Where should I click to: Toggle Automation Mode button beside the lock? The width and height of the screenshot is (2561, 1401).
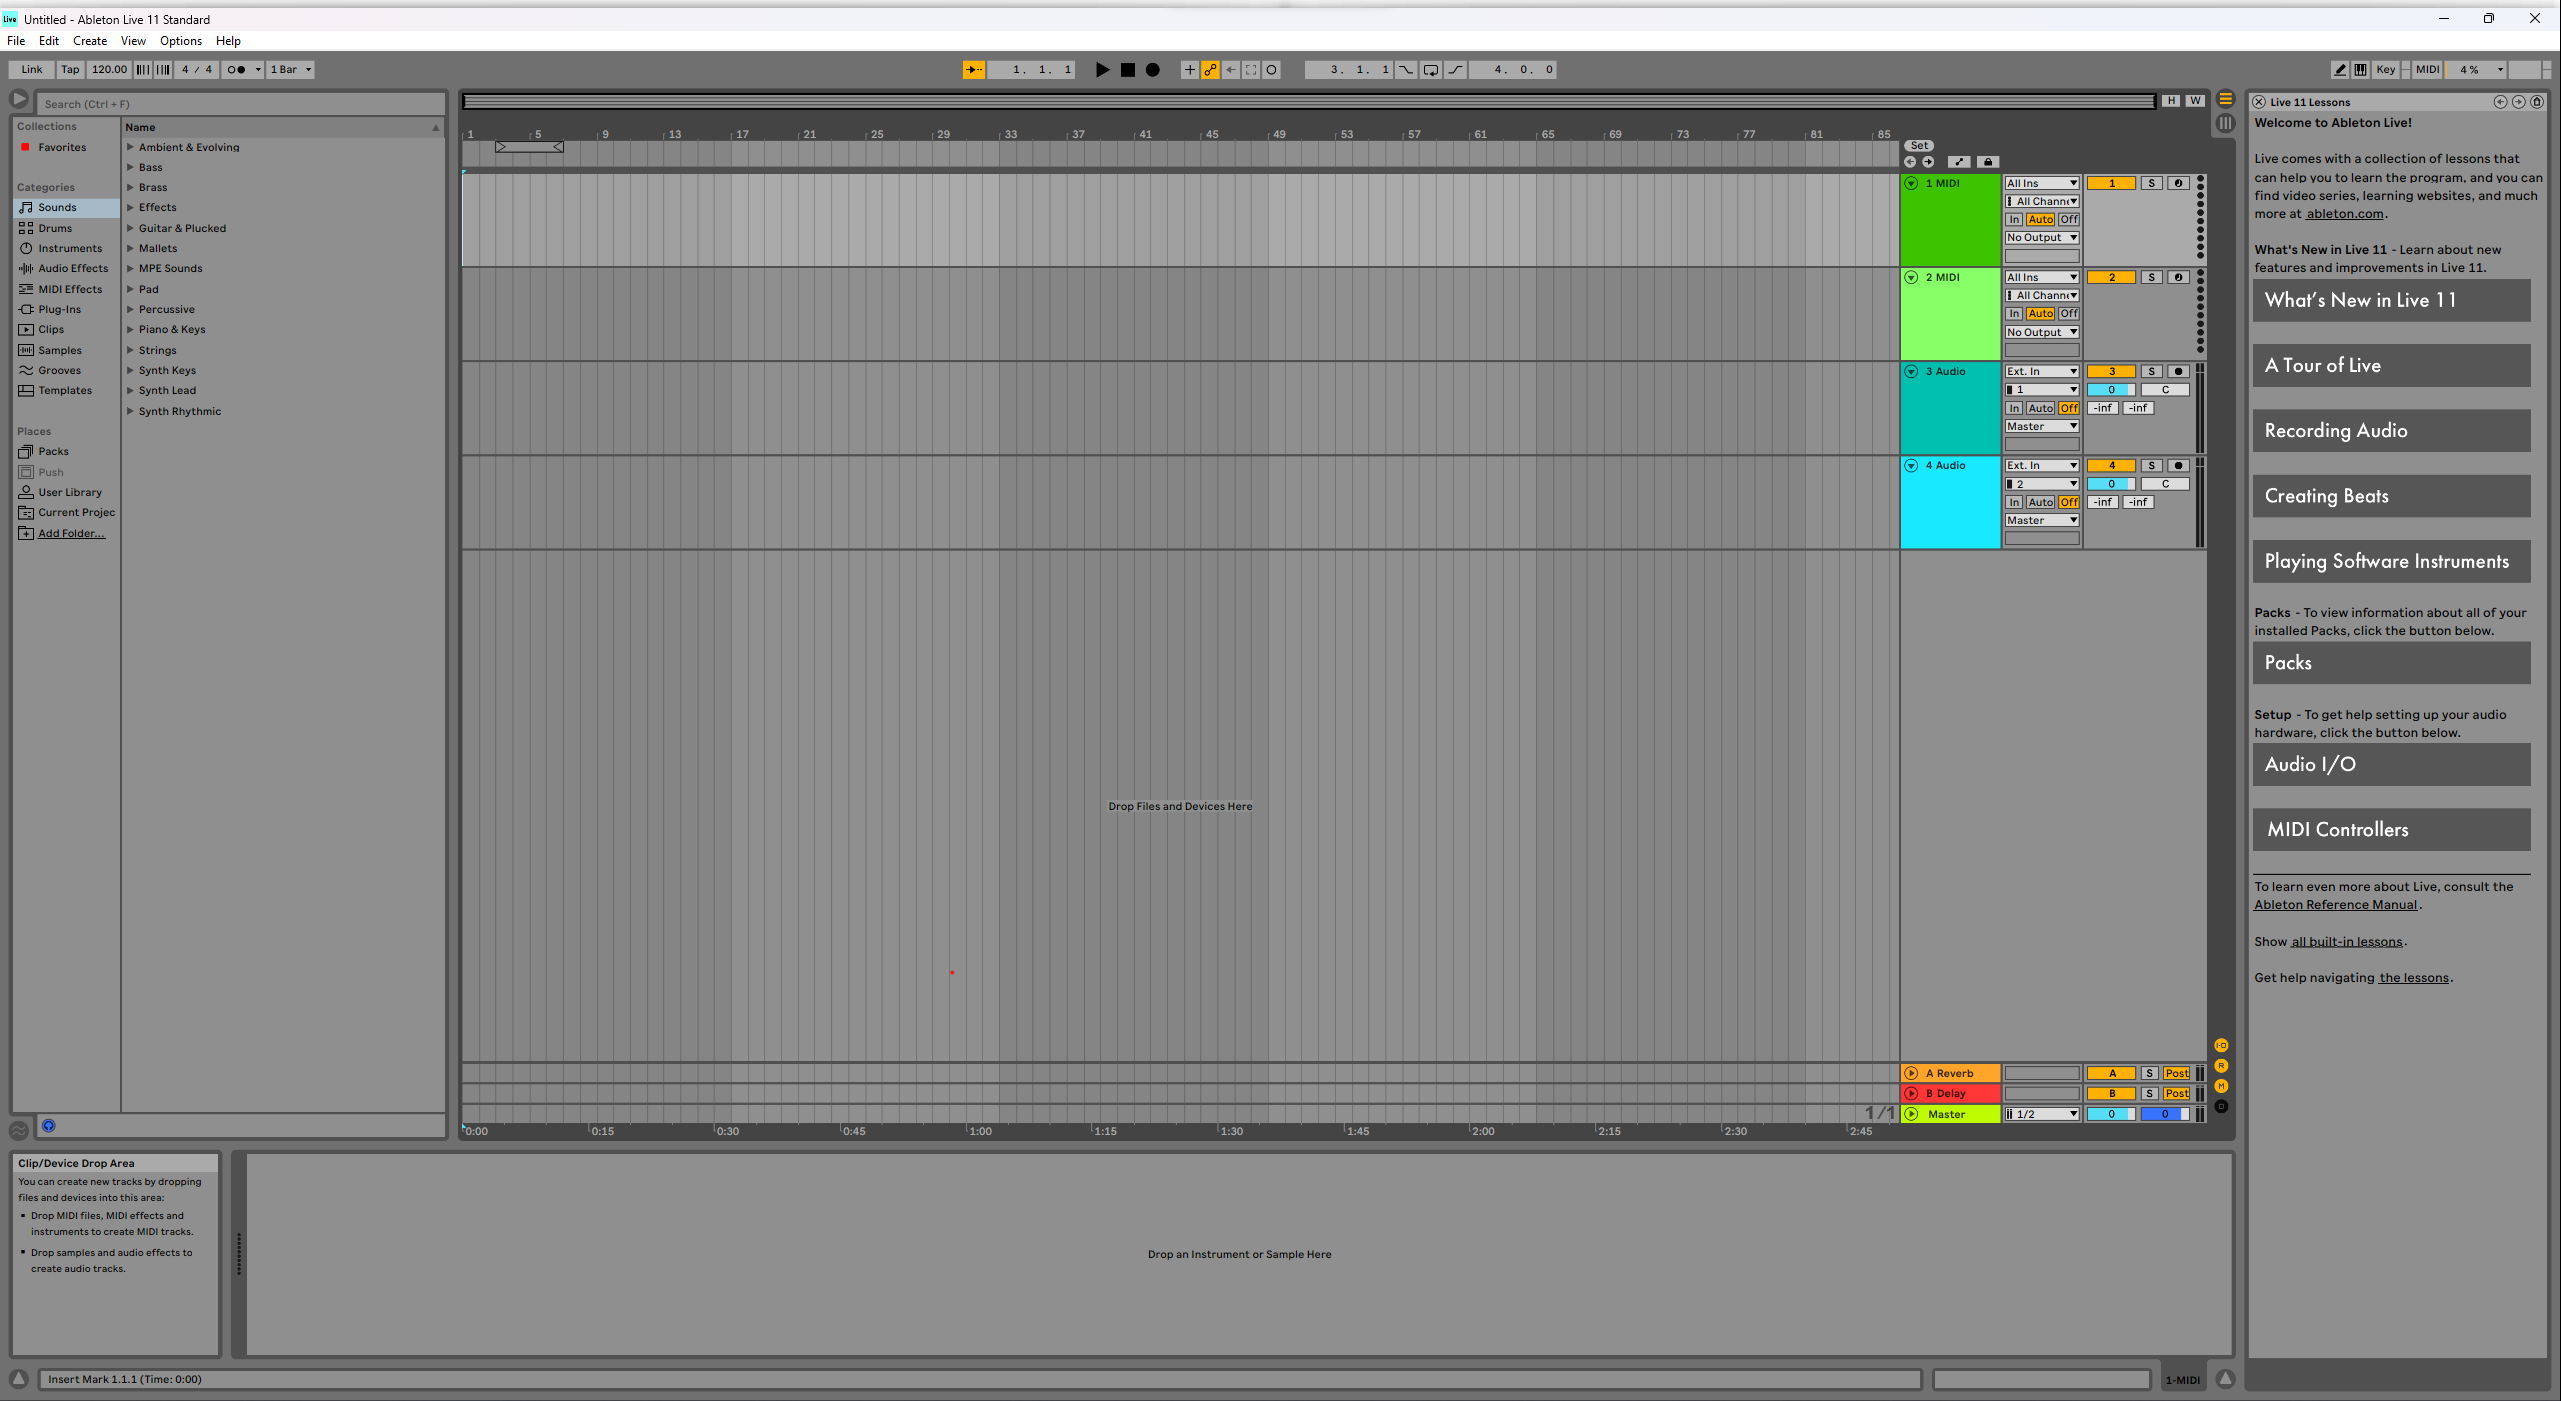tap(1958, 162)
